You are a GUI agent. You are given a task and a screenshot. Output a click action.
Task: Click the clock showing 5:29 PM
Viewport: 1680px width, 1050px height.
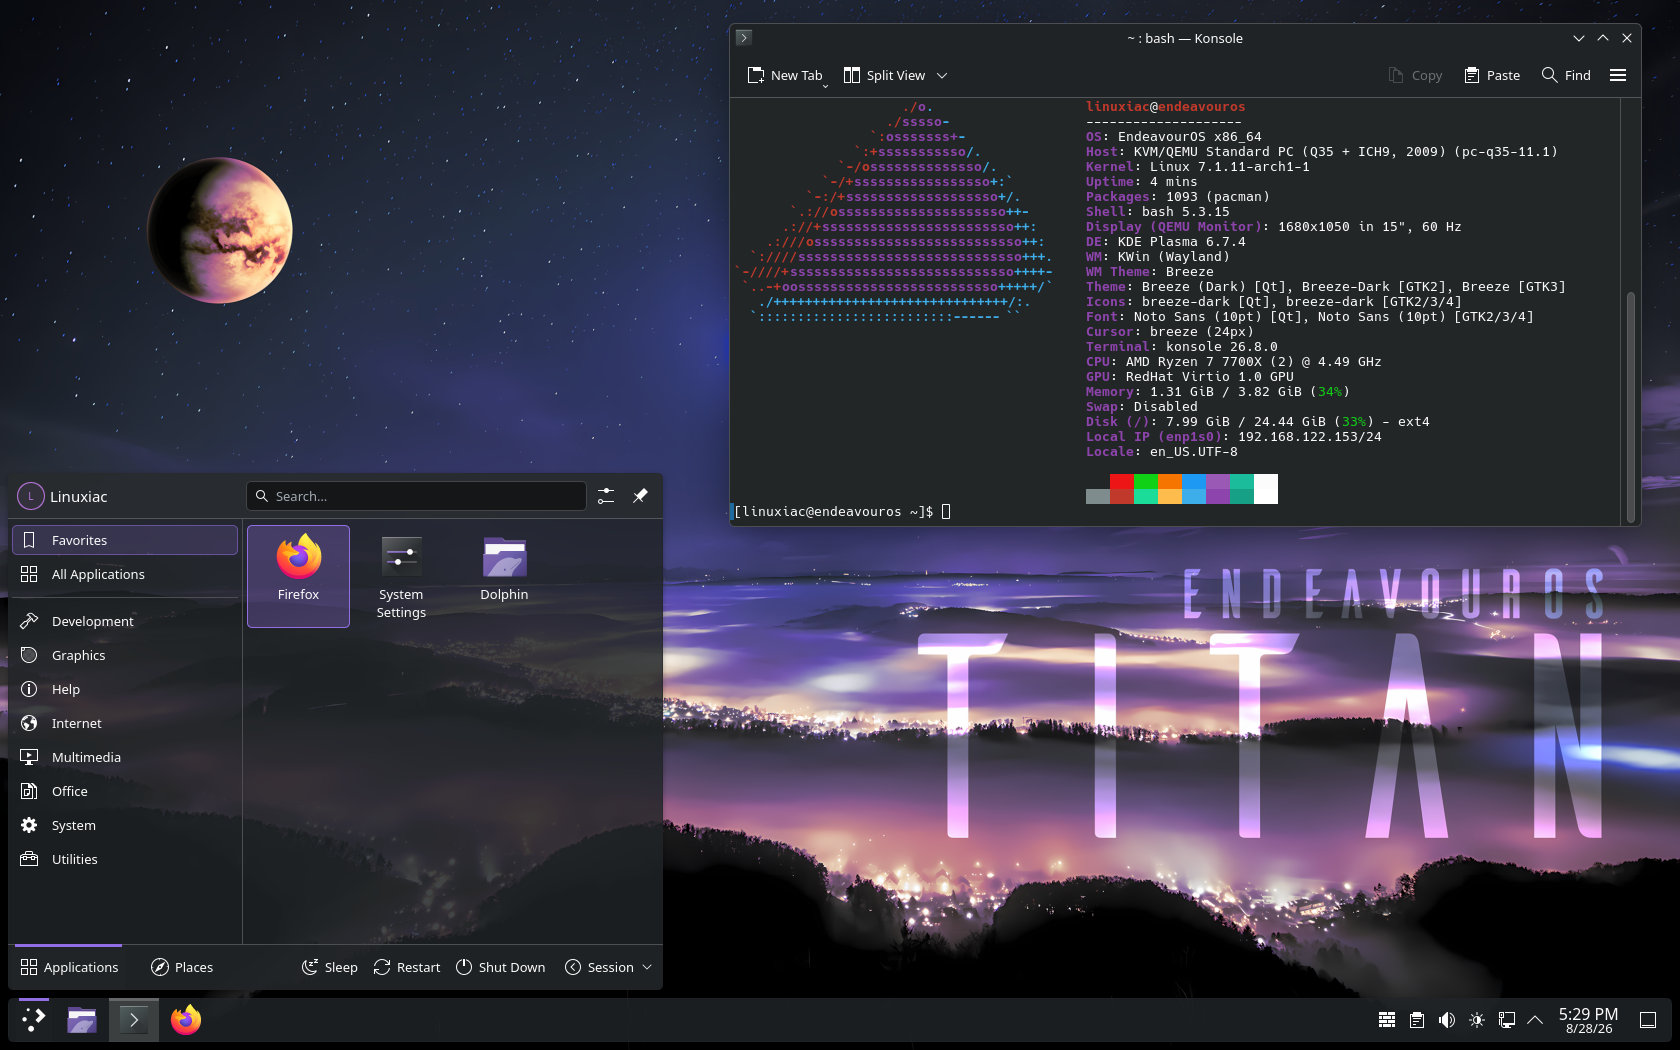click(1588, 1020)
